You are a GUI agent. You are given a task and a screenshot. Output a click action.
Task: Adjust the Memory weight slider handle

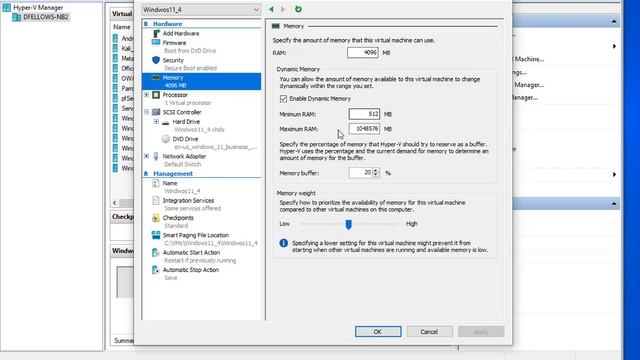pos(349,224)
